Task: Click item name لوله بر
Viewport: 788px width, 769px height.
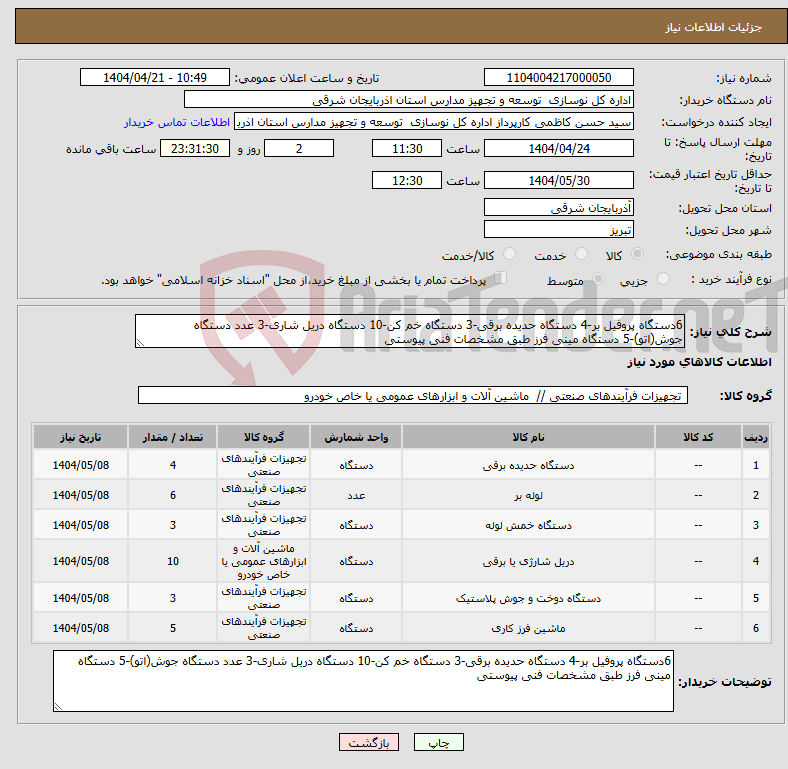Action: pyautogui.click(x=528, y=496)
